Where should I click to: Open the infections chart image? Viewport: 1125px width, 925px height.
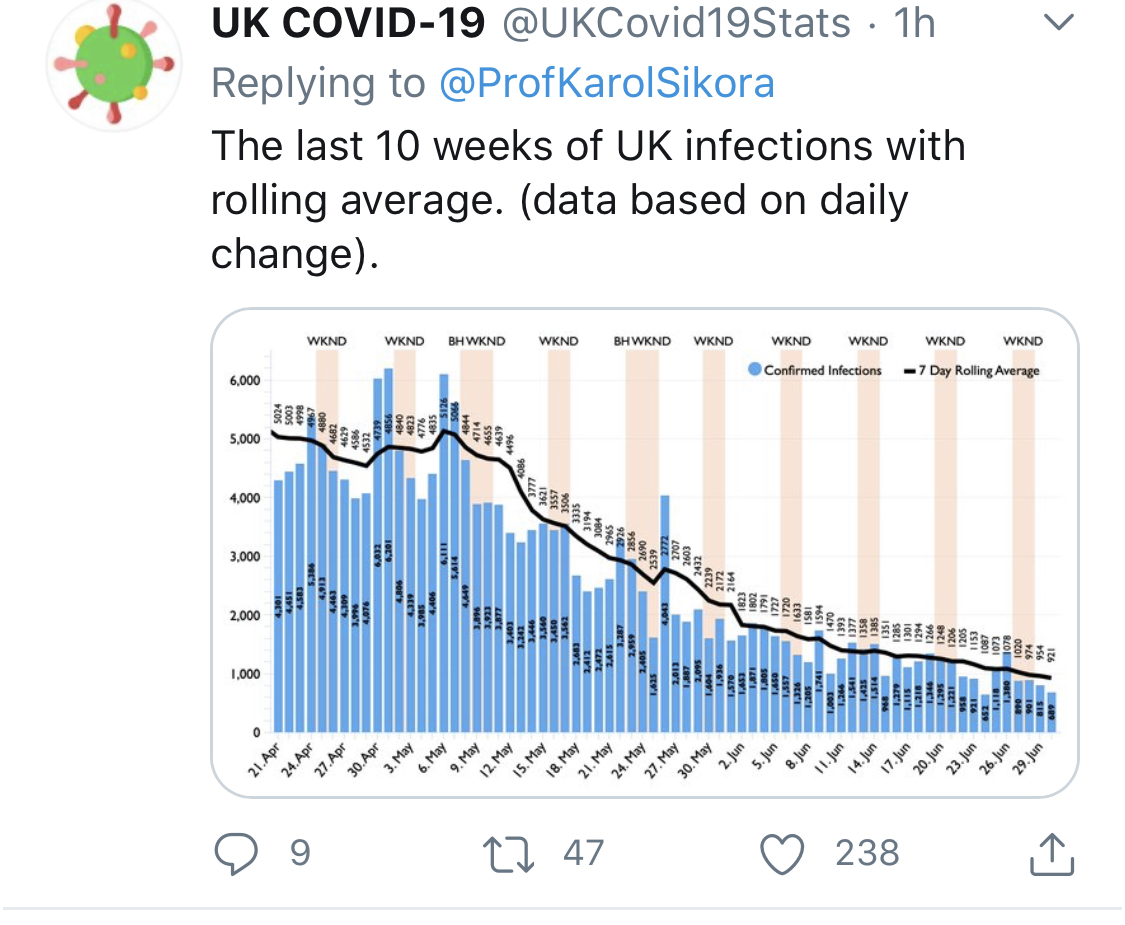(x=645, y=552)
